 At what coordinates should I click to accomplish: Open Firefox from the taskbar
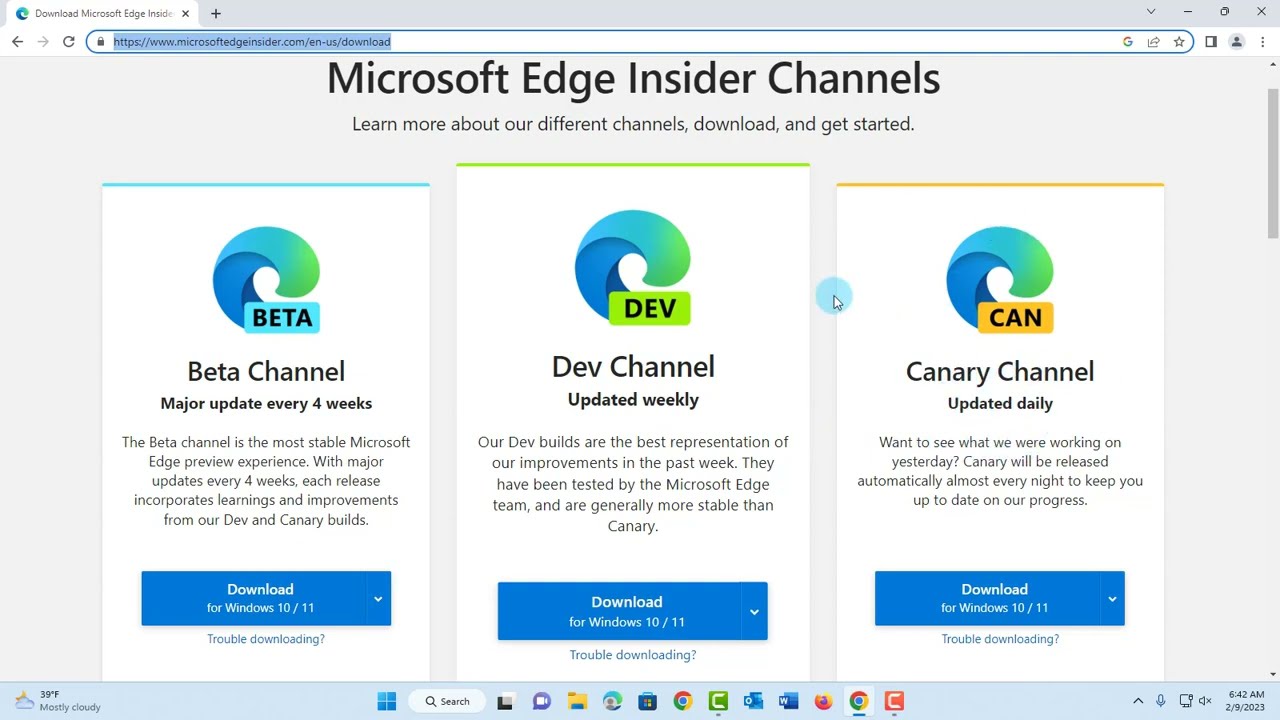coord(823,701)
